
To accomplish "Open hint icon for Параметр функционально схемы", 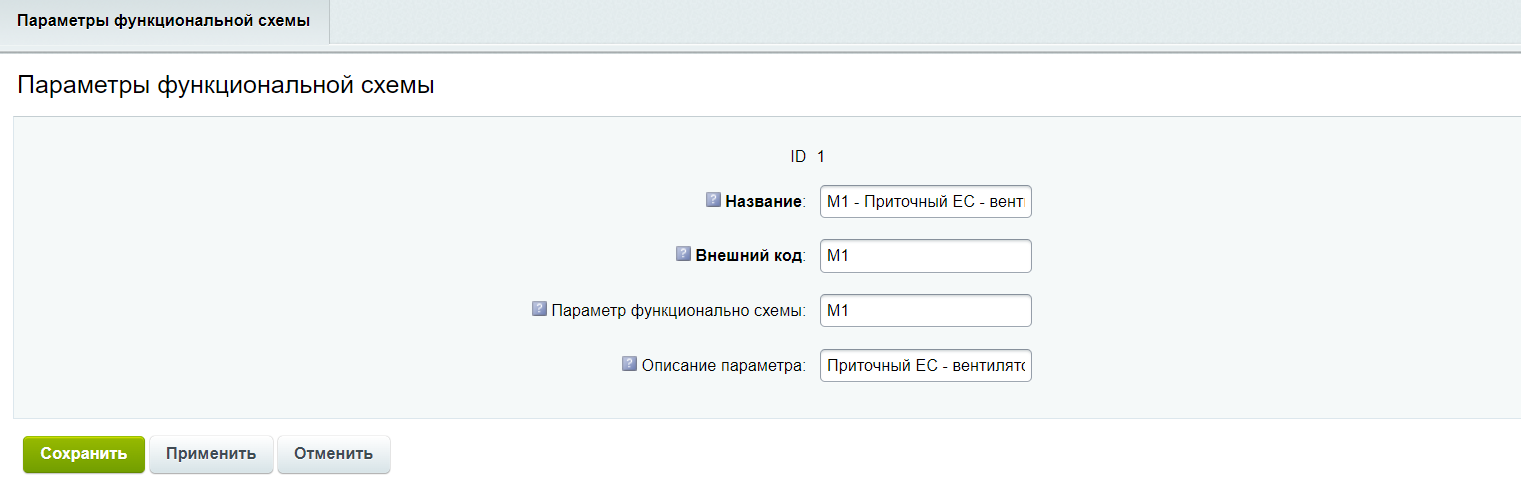I will coord(539,309).
